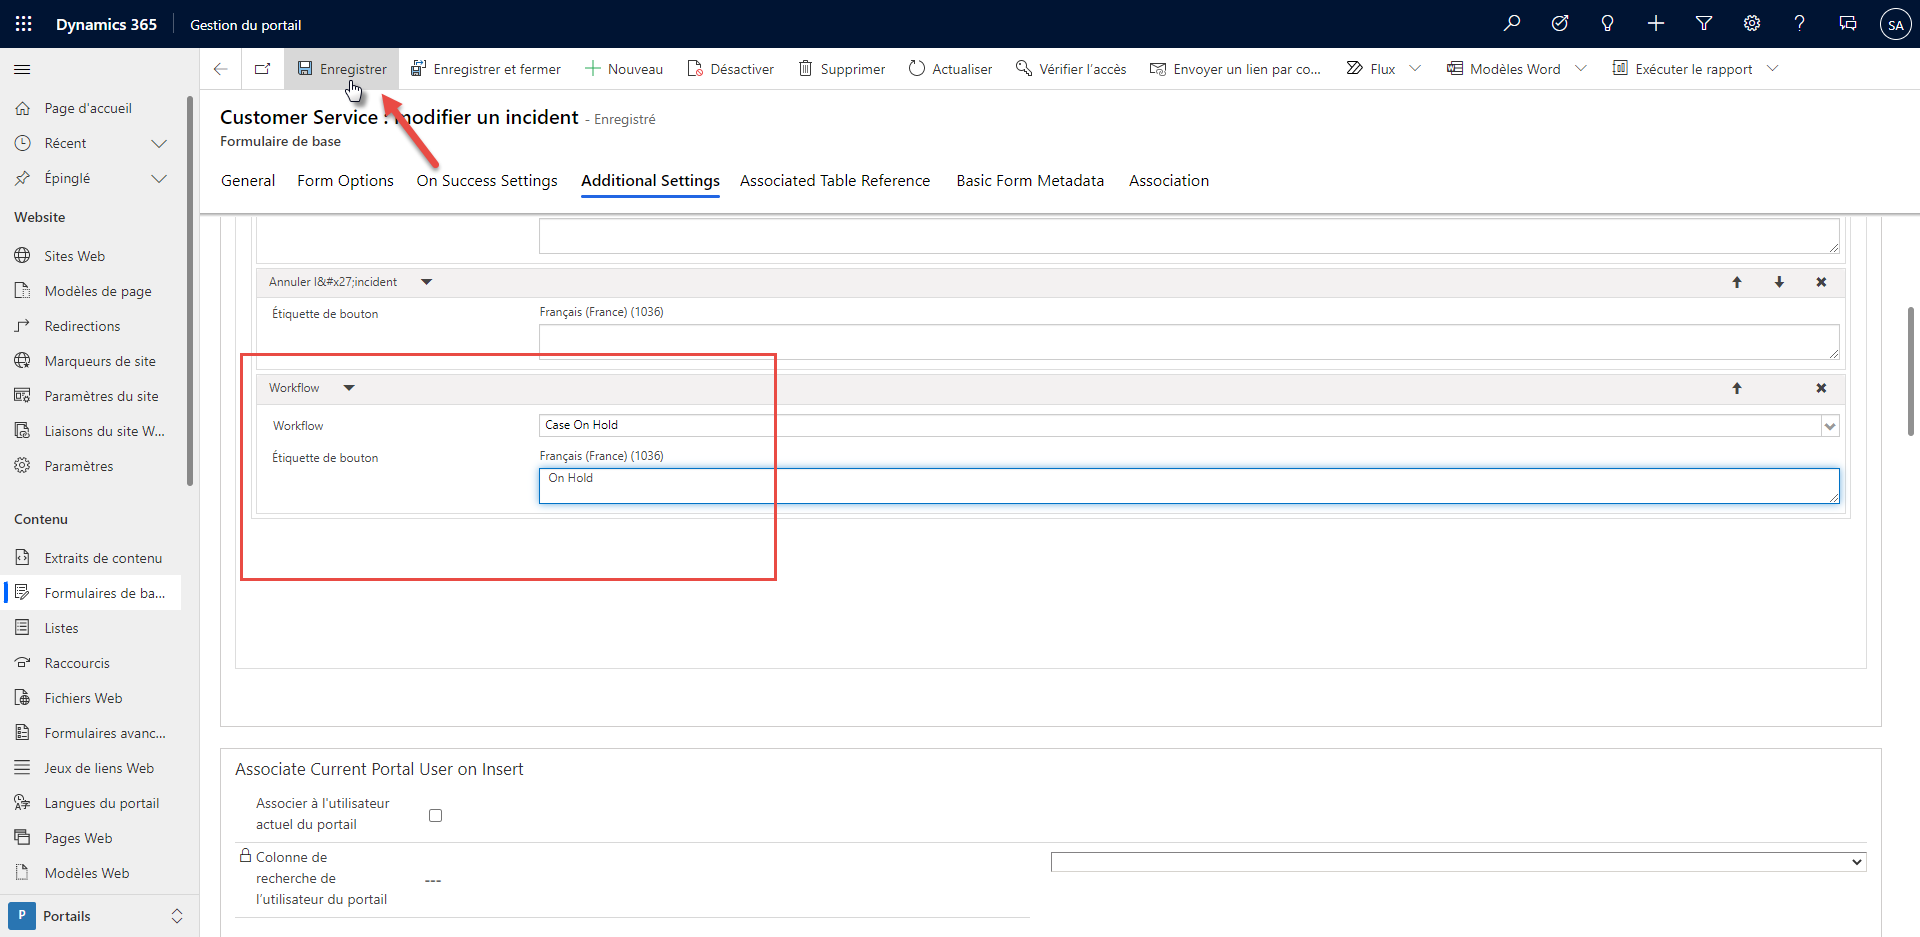Click the Actualiser button

950,69
